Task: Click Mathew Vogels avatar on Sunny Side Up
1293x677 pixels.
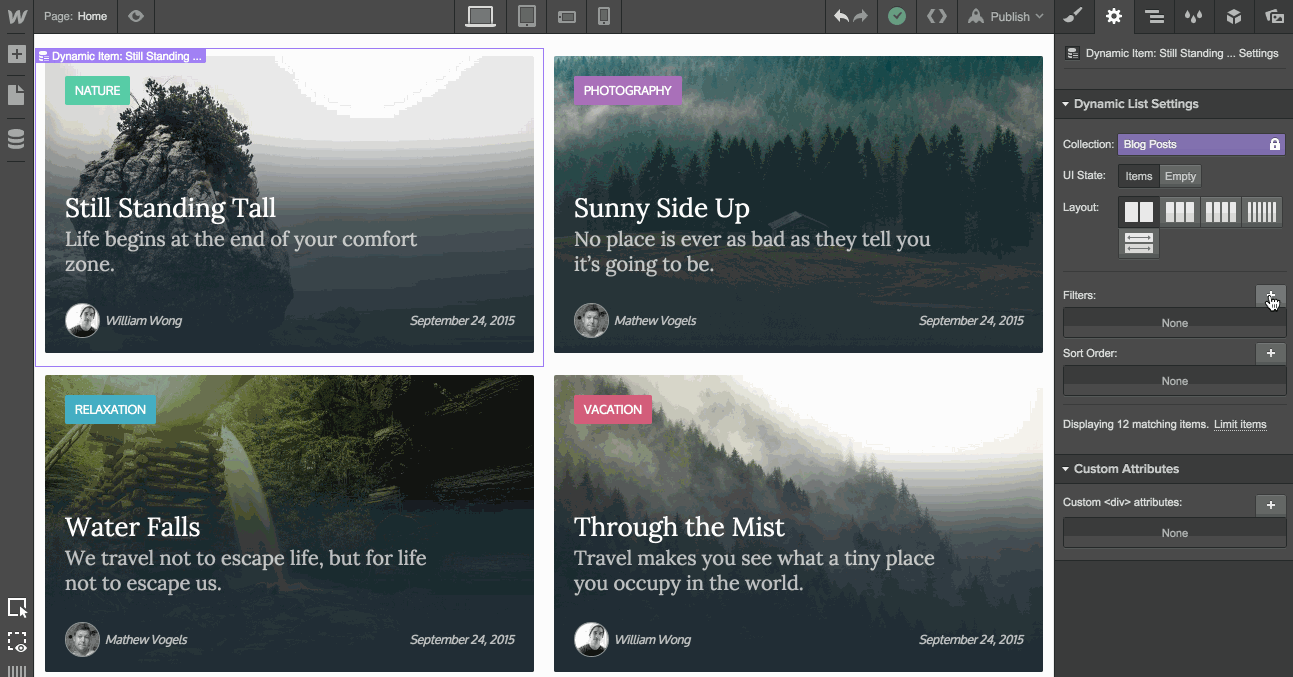Action: [591, 320]
